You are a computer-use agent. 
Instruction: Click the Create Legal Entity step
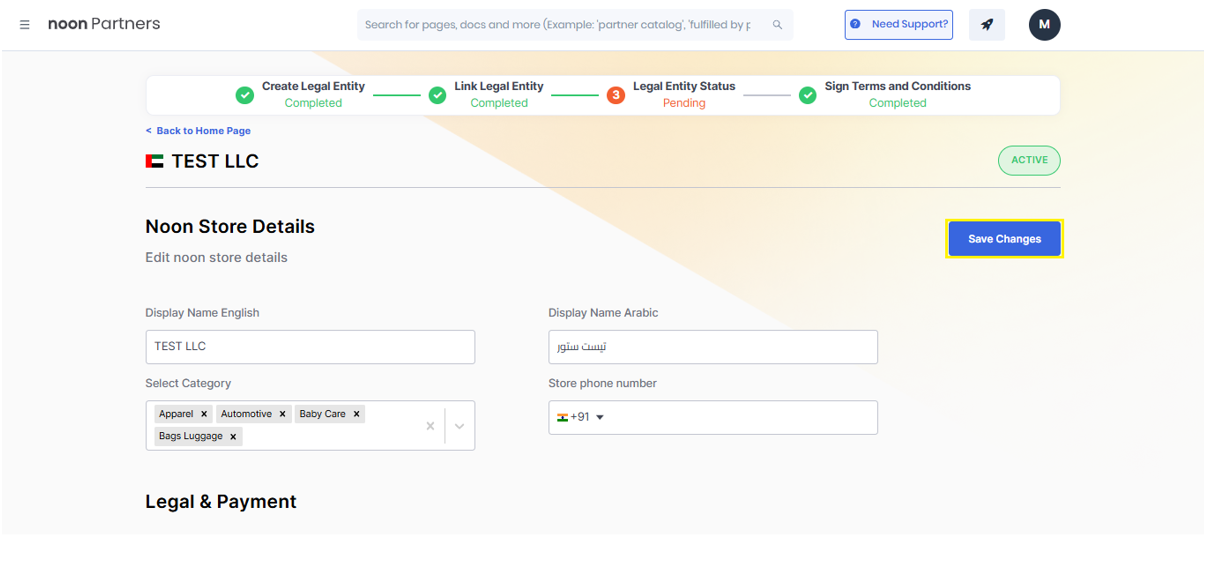pos(300,95)
